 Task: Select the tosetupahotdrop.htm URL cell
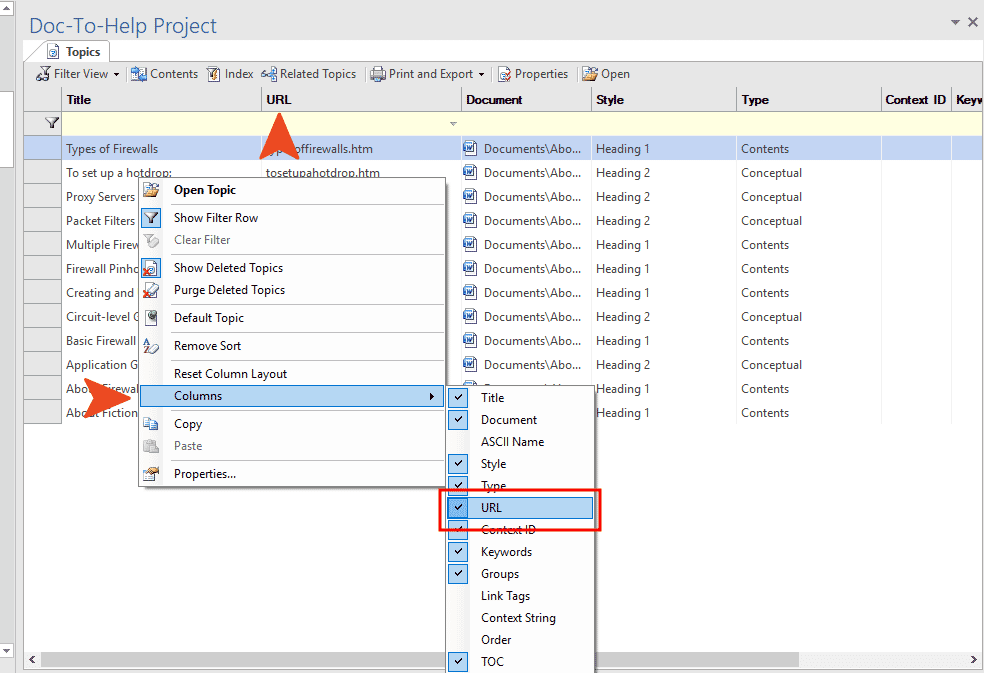click(x=361, y=172)
